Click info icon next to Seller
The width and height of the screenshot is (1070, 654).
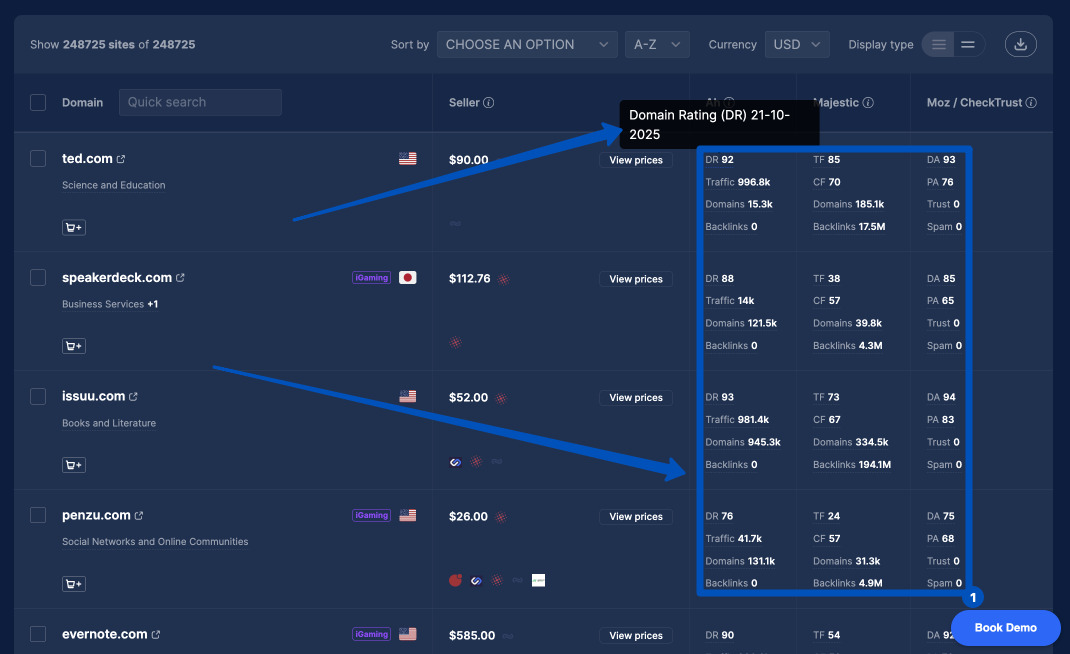(x=489, y=103)
